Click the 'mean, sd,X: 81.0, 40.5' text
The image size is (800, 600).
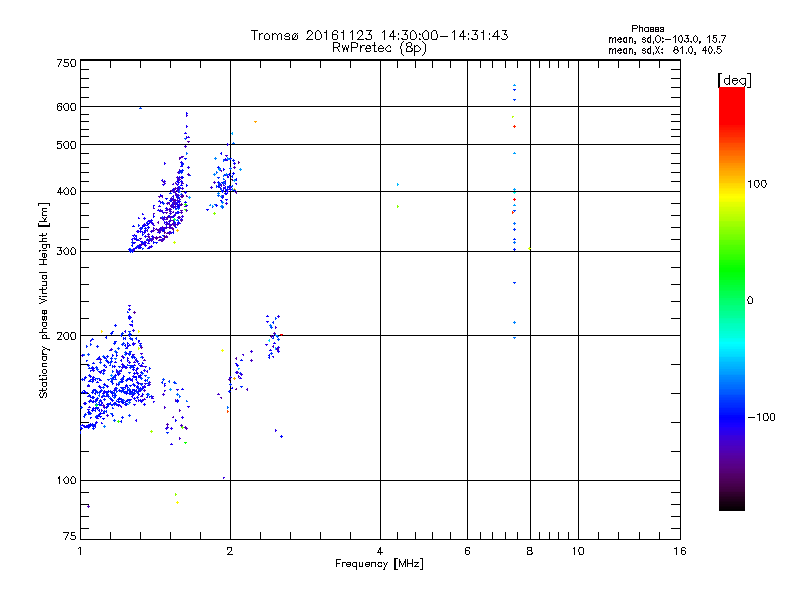click(x=665, y=50)
